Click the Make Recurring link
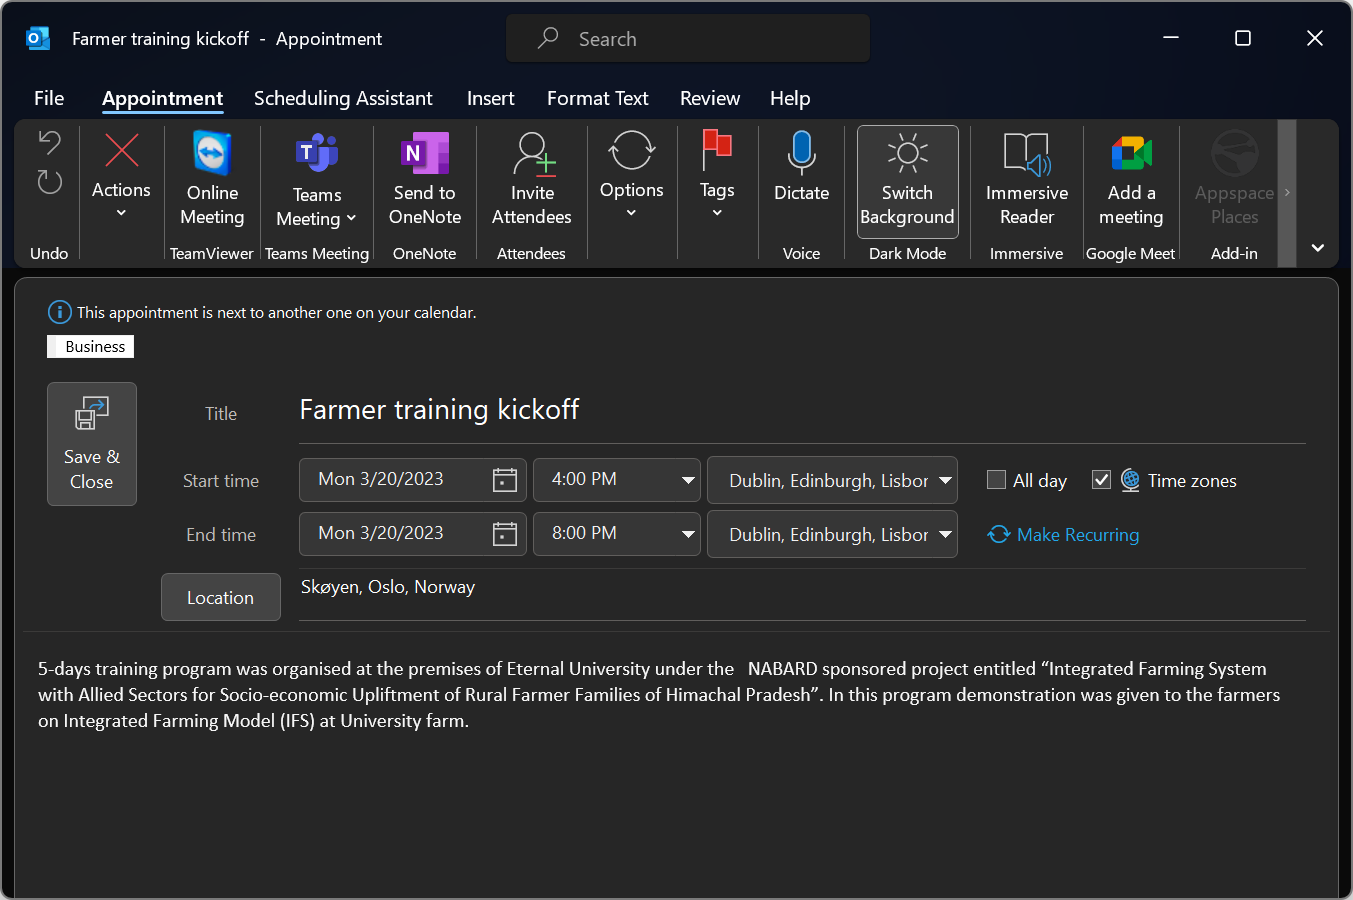The height and width of the screenshot is (900, 1353). [x=1063, y=534]
